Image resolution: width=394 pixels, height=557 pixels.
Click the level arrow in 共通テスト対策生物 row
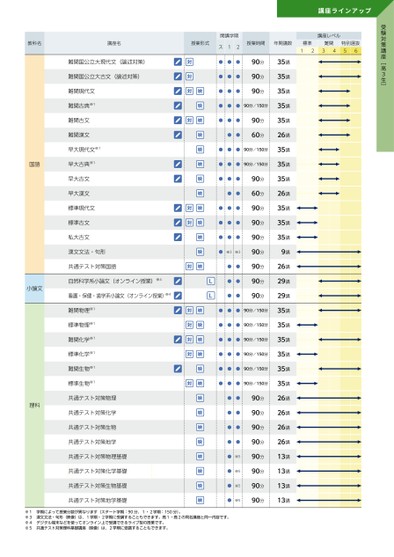coord(329,427)
